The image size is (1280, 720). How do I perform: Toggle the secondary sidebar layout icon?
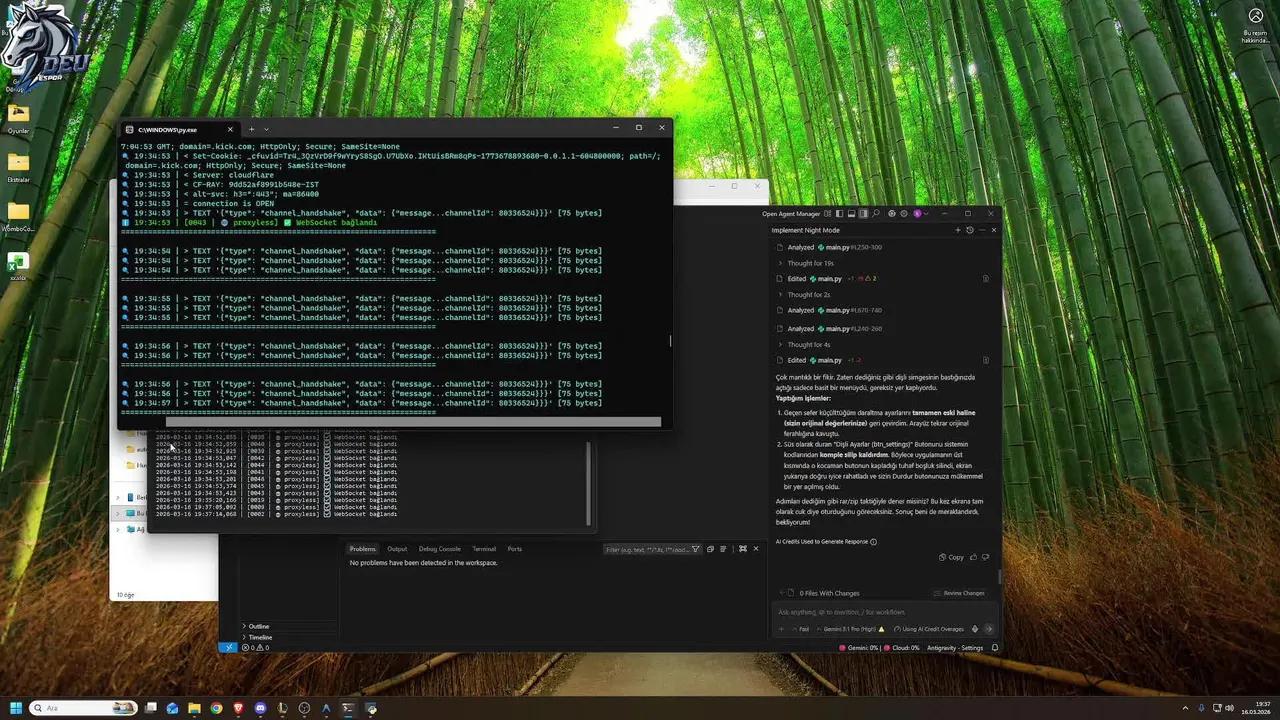(863, 213)
